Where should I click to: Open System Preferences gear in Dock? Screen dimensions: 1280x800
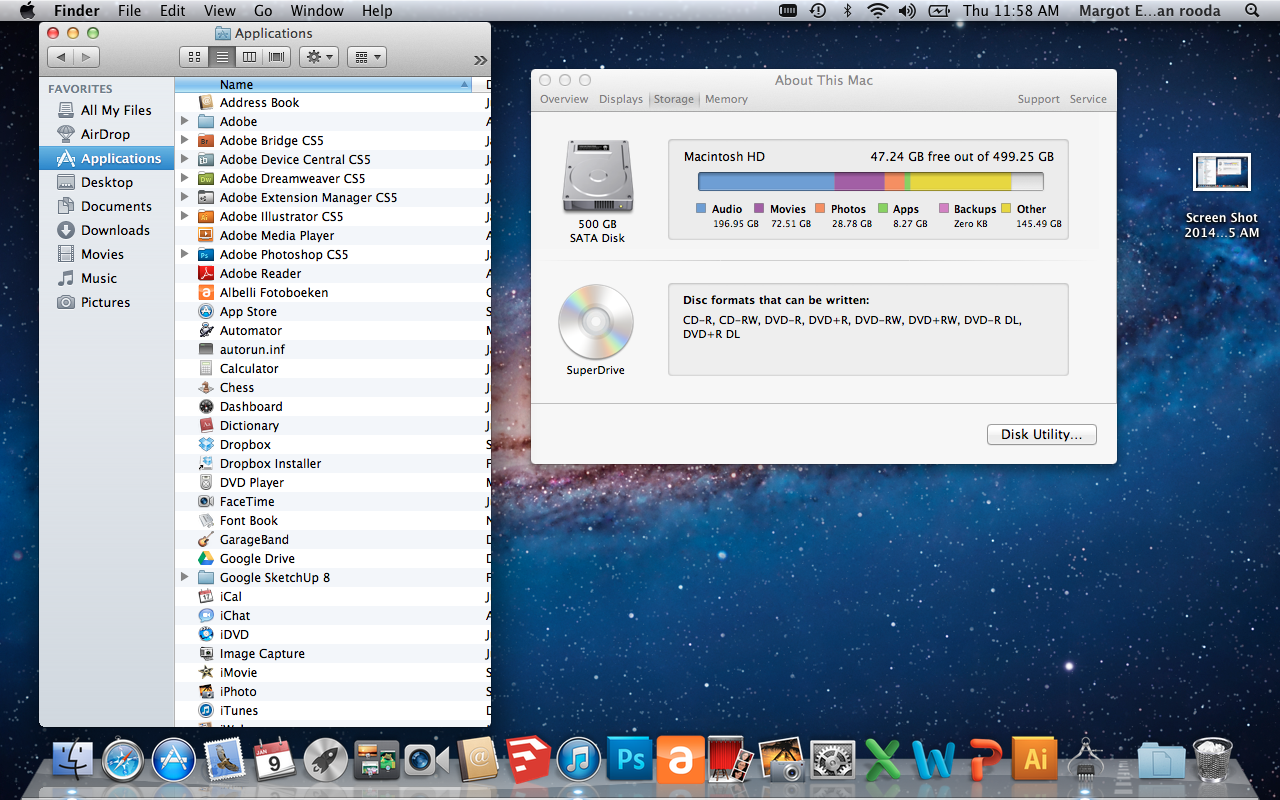point(832,761)
